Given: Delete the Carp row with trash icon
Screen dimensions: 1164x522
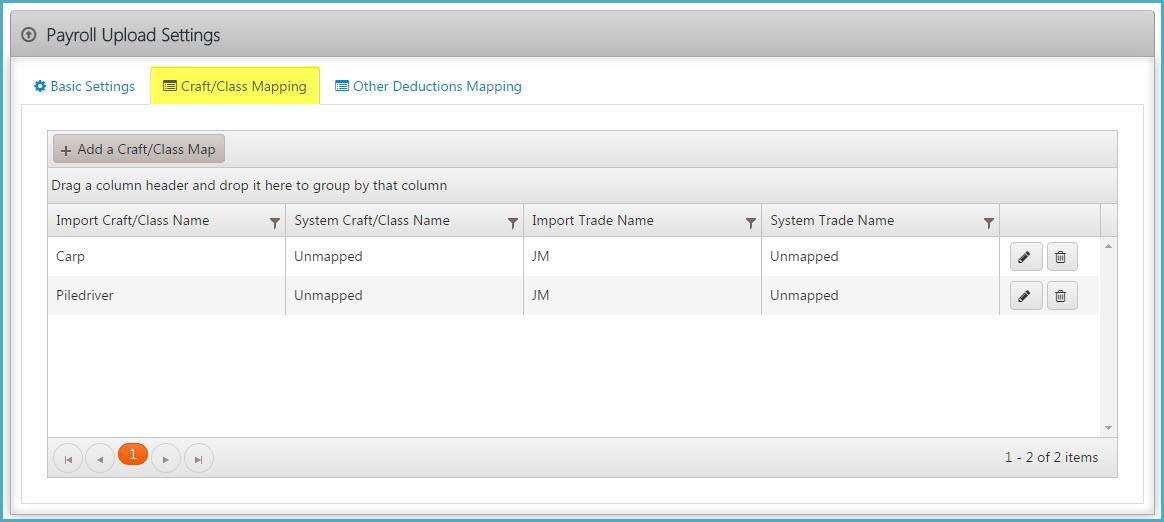Looking at the screenshot, I should tap(1062, 257).
